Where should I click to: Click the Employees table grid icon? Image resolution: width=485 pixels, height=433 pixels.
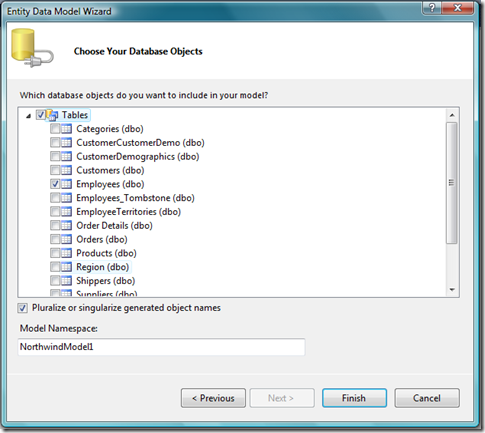pos(66,184)
